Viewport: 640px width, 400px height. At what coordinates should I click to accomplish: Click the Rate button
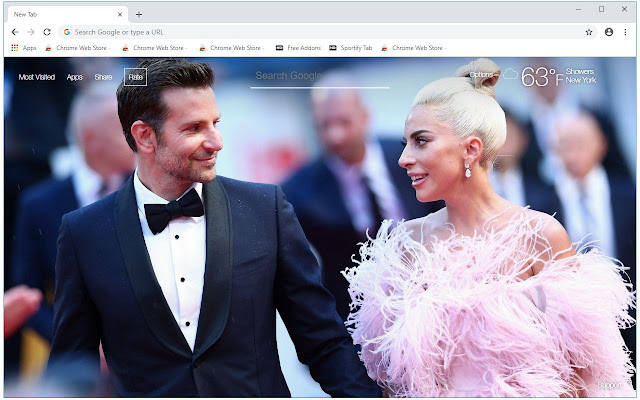click(x=136, y=77)
